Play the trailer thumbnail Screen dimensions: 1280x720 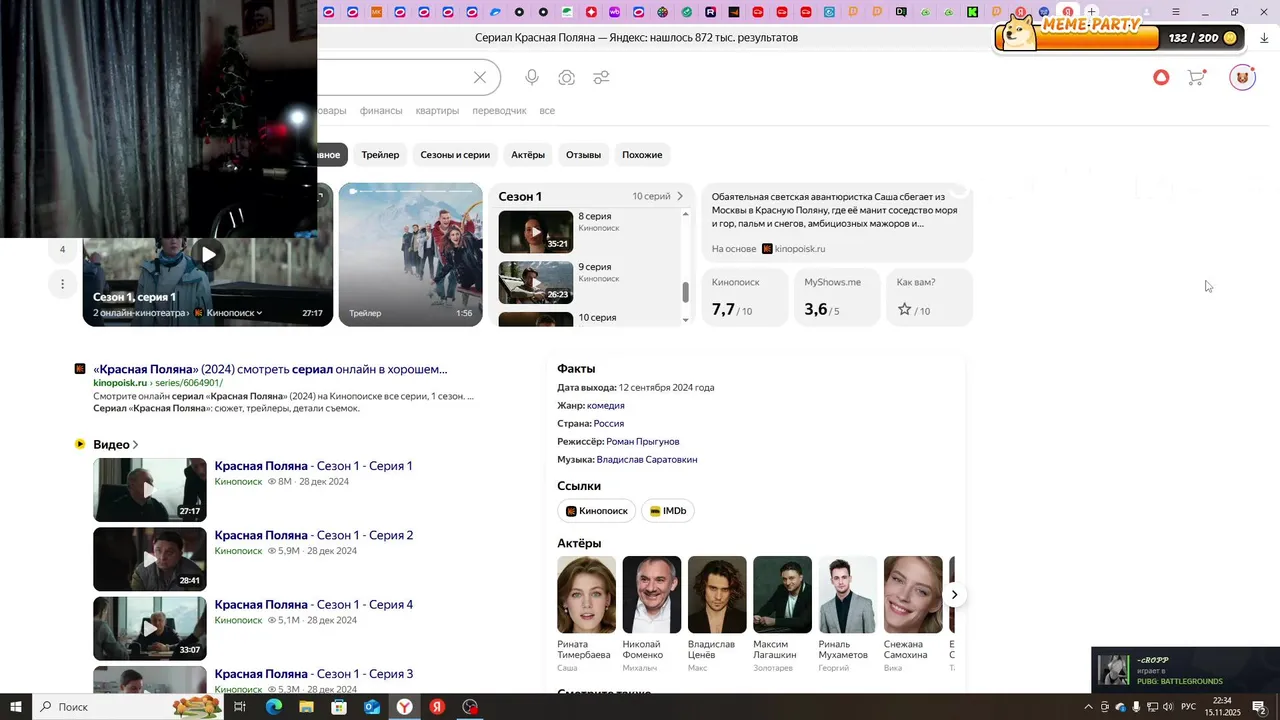click(410, 254)
